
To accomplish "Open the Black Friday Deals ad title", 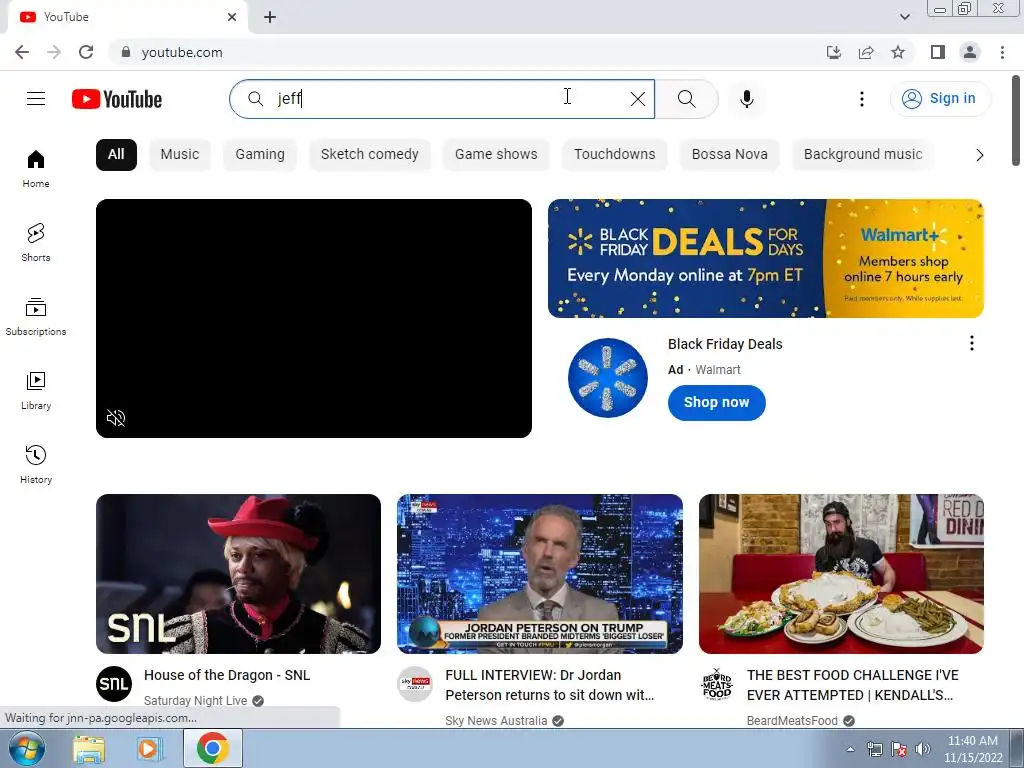I will pyautogui.click(x=725, y=344).
